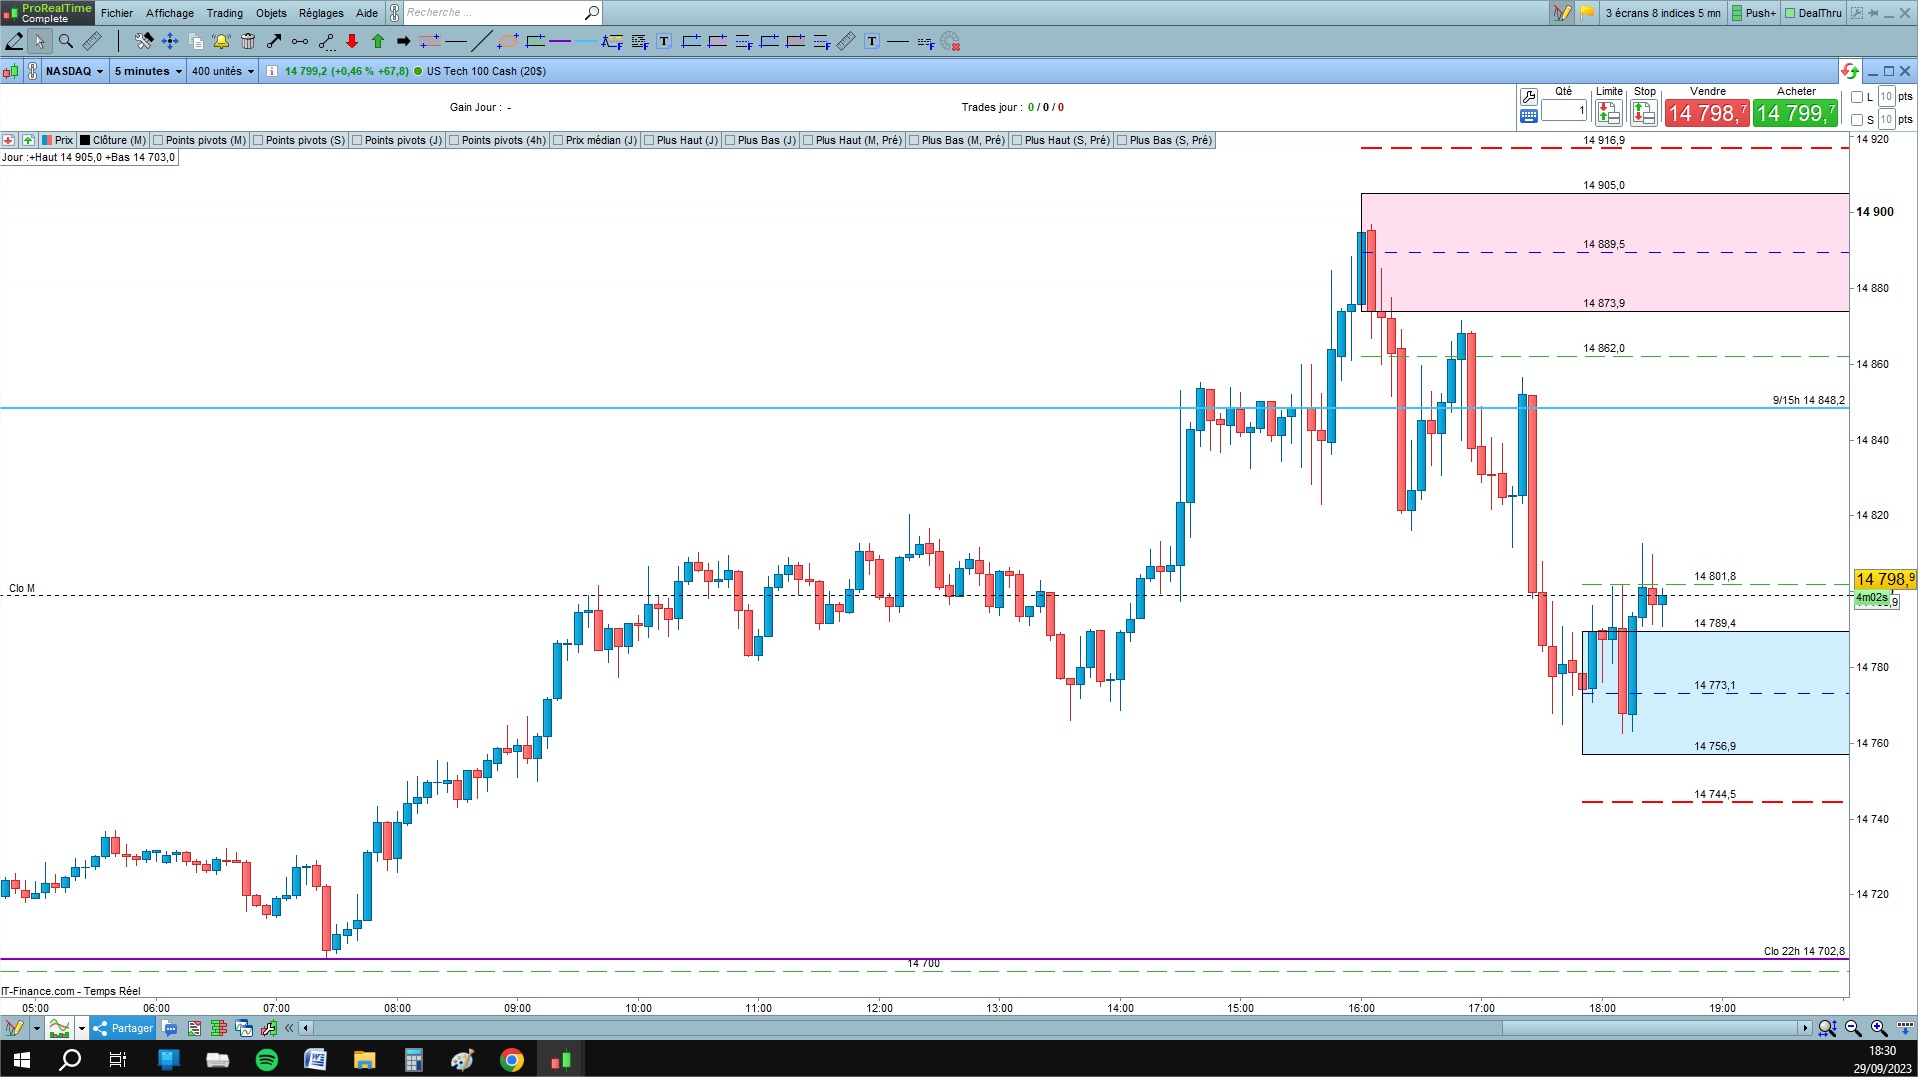Check the L points checkbox

tap(1857, 97)
